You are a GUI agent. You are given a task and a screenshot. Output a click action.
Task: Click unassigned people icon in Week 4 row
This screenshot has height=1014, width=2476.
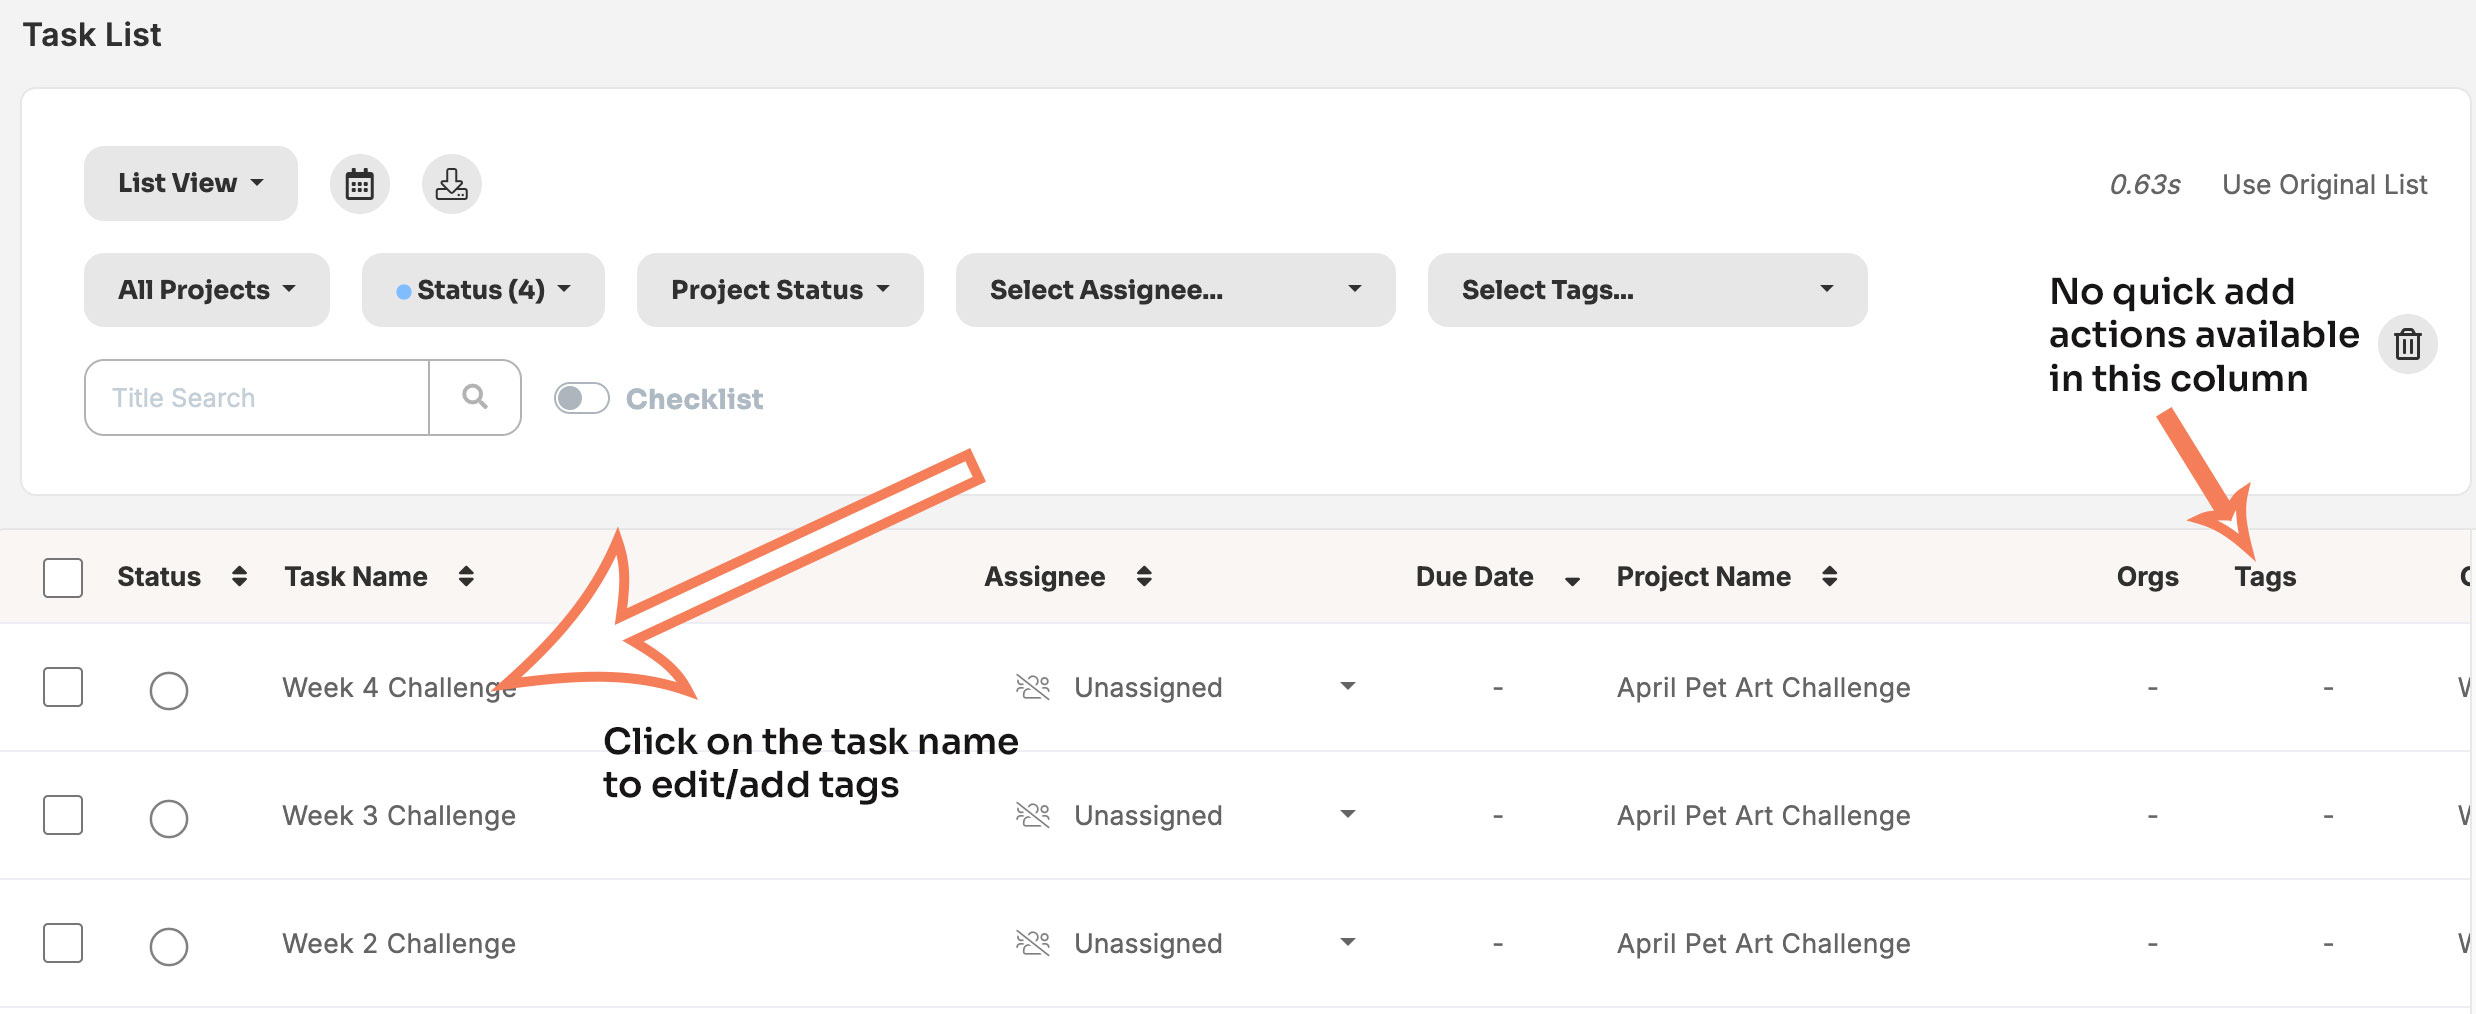(1033, 687)
